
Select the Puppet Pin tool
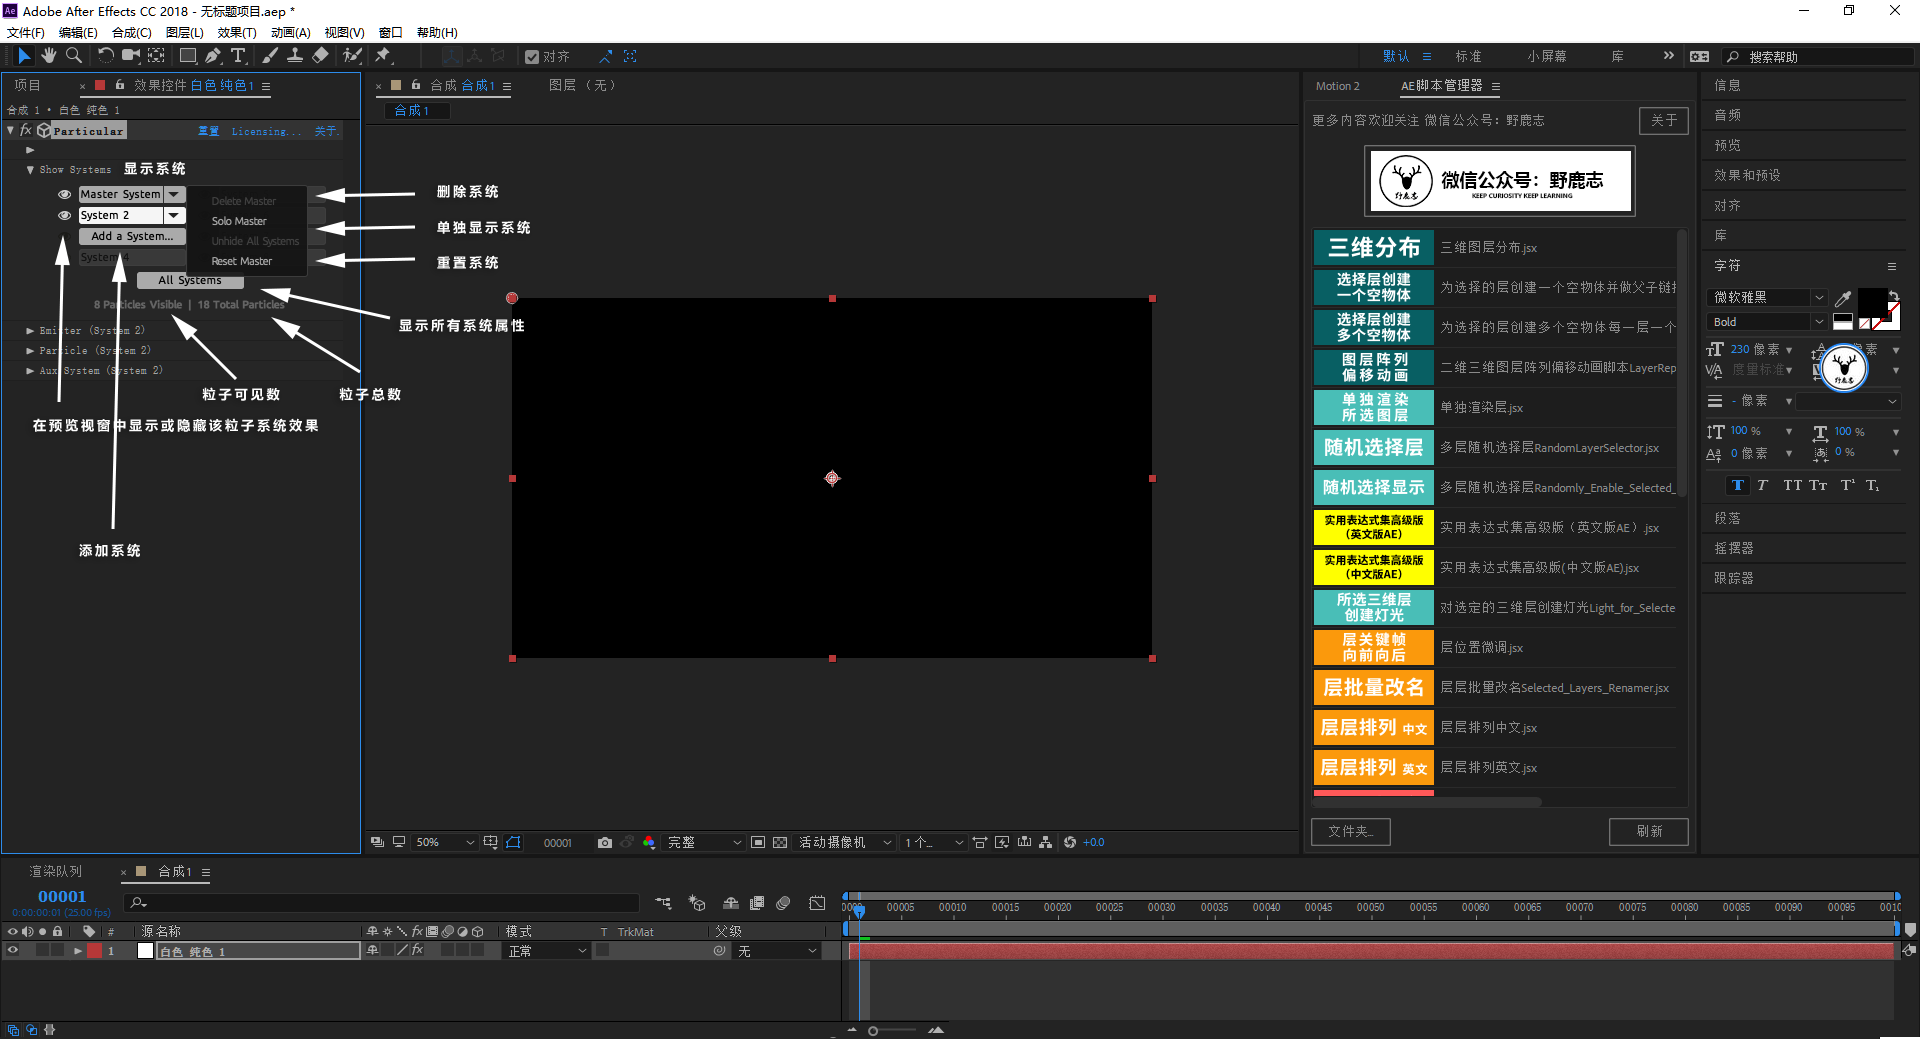tap(383, 56)
